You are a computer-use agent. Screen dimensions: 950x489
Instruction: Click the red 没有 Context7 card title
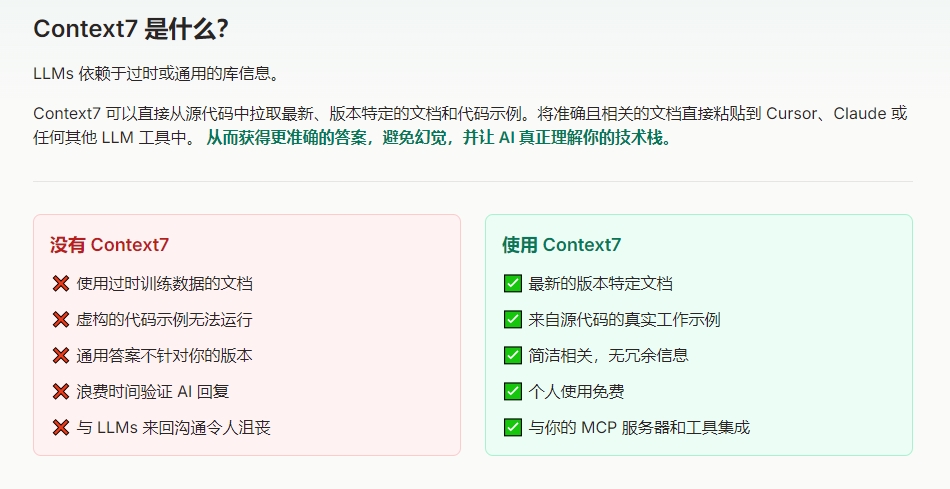(110, 245)
